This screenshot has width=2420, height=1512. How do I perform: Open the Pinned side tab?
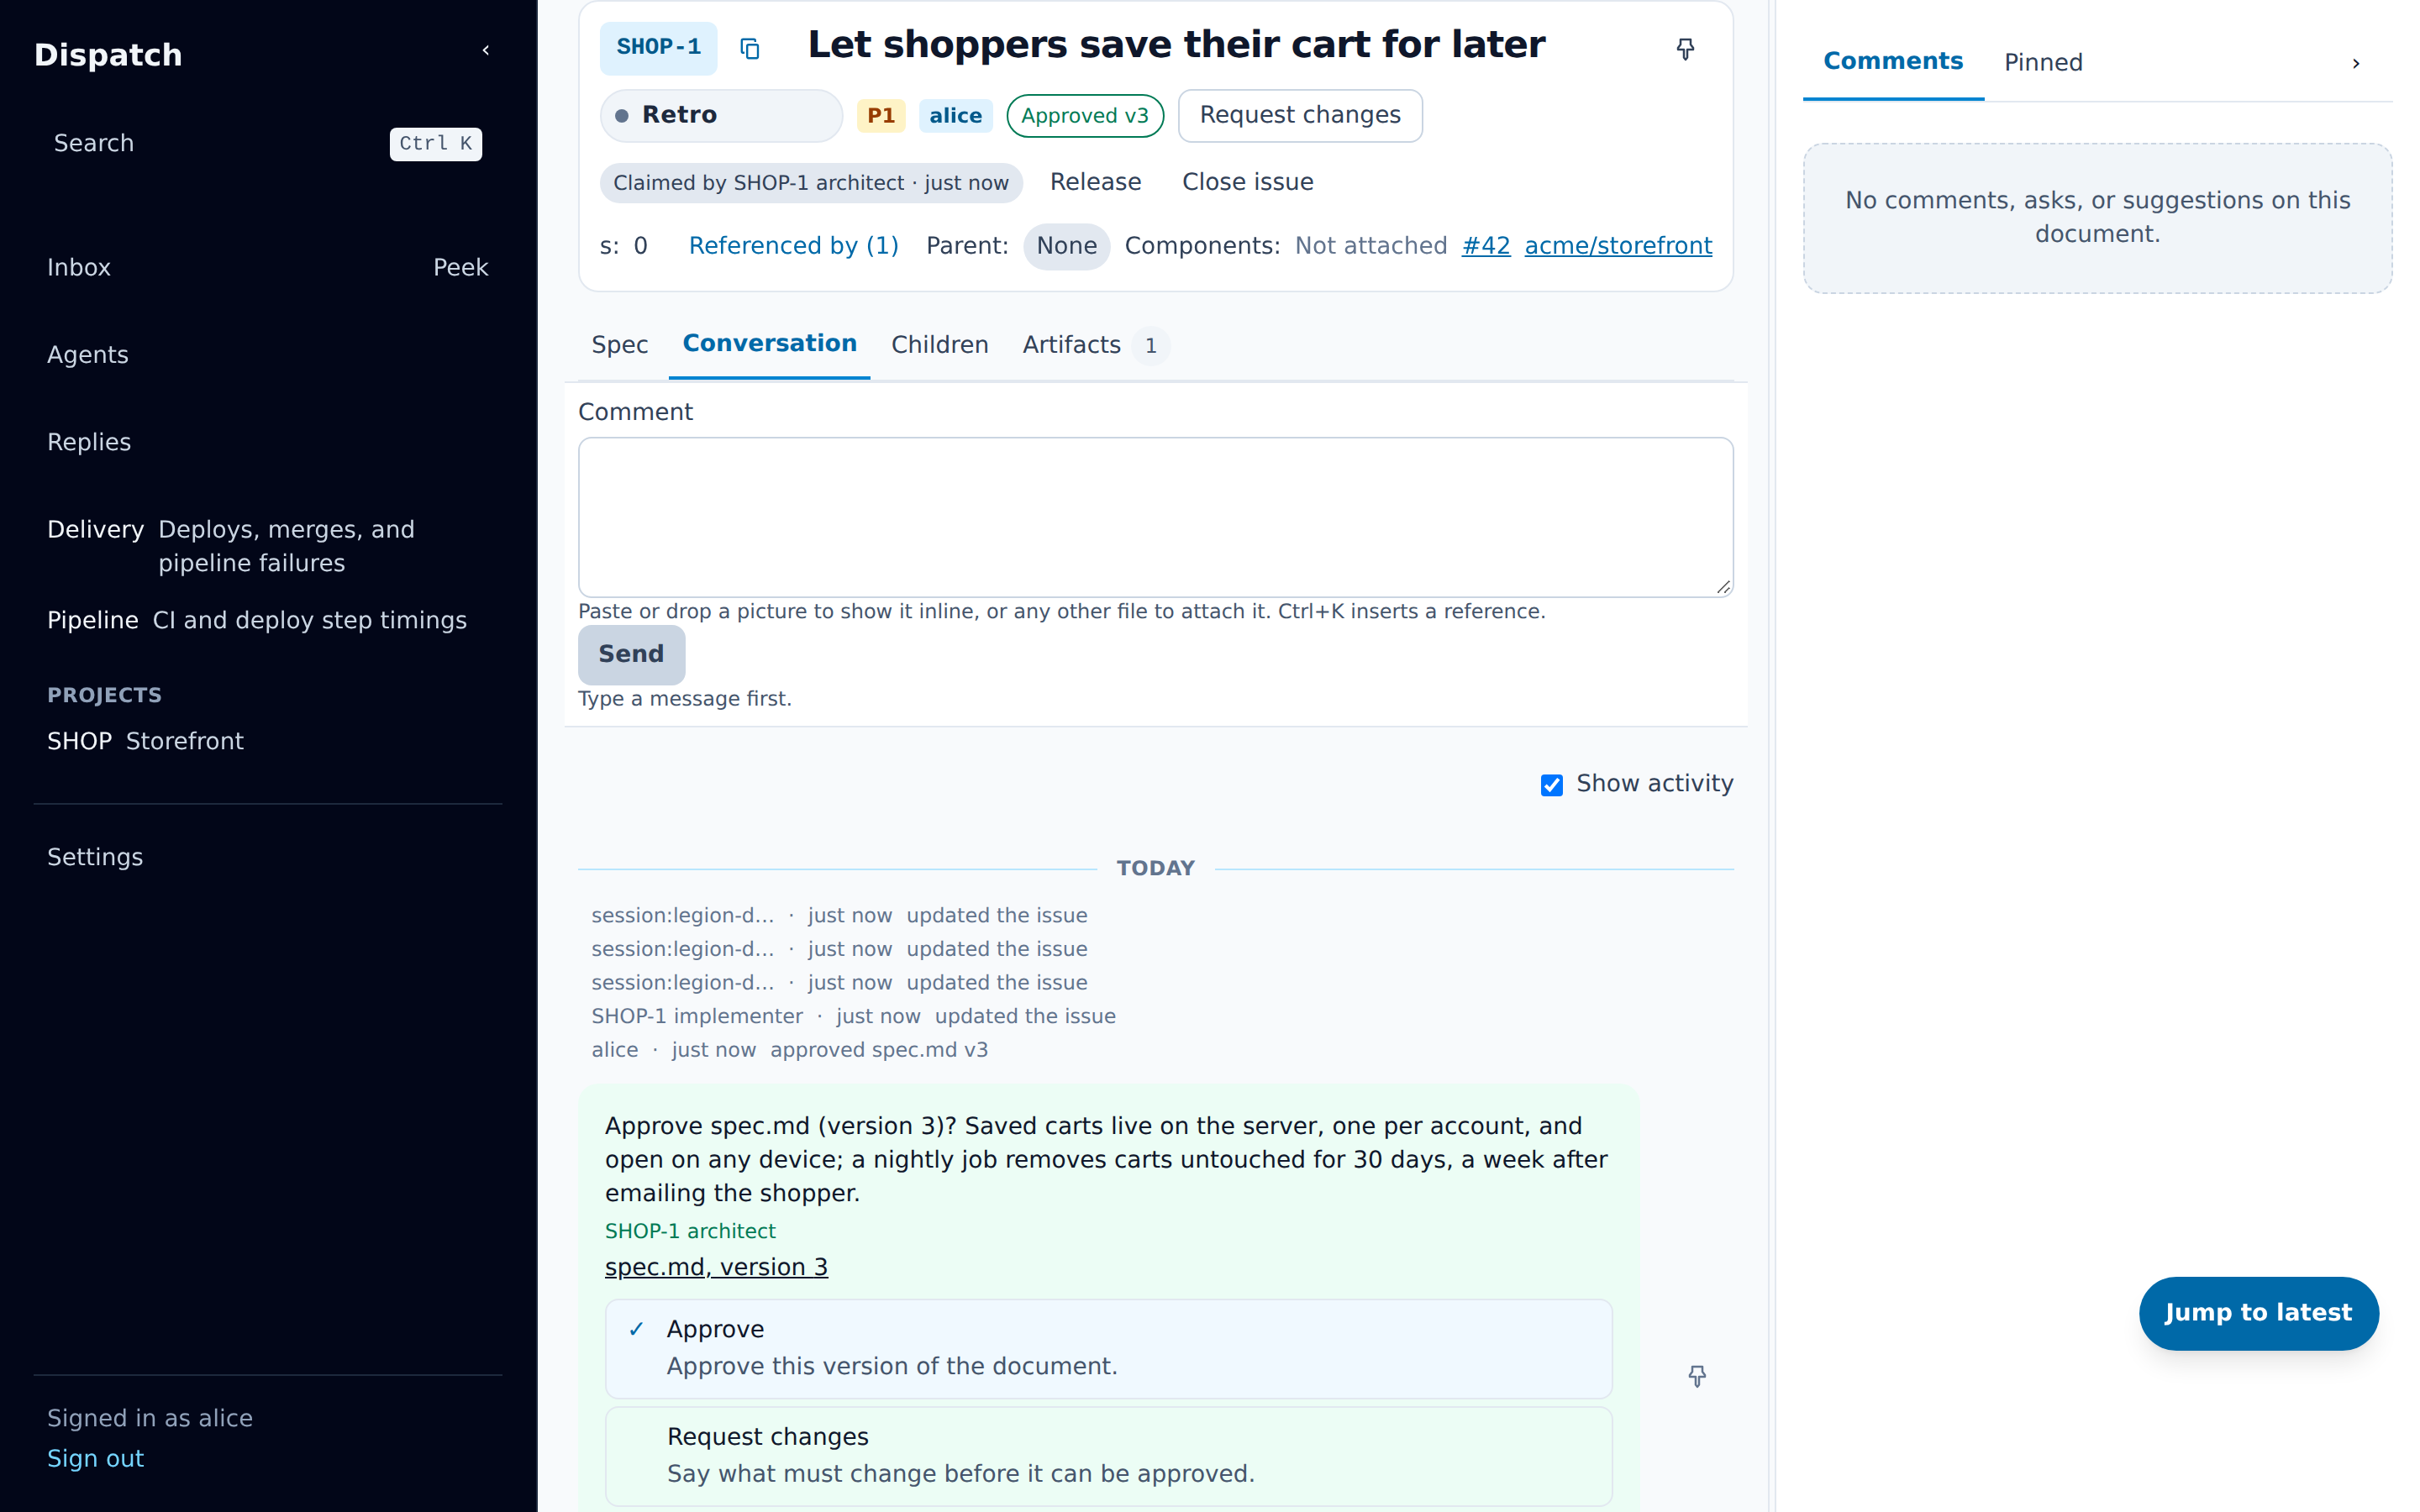pos(2043,63)
